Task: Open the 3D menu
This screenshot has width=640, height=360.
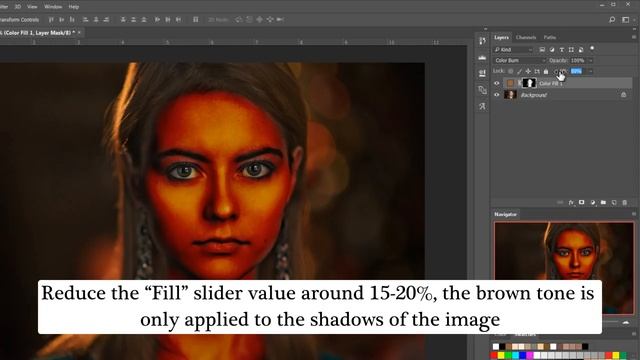Action: (x=18, y=7)
